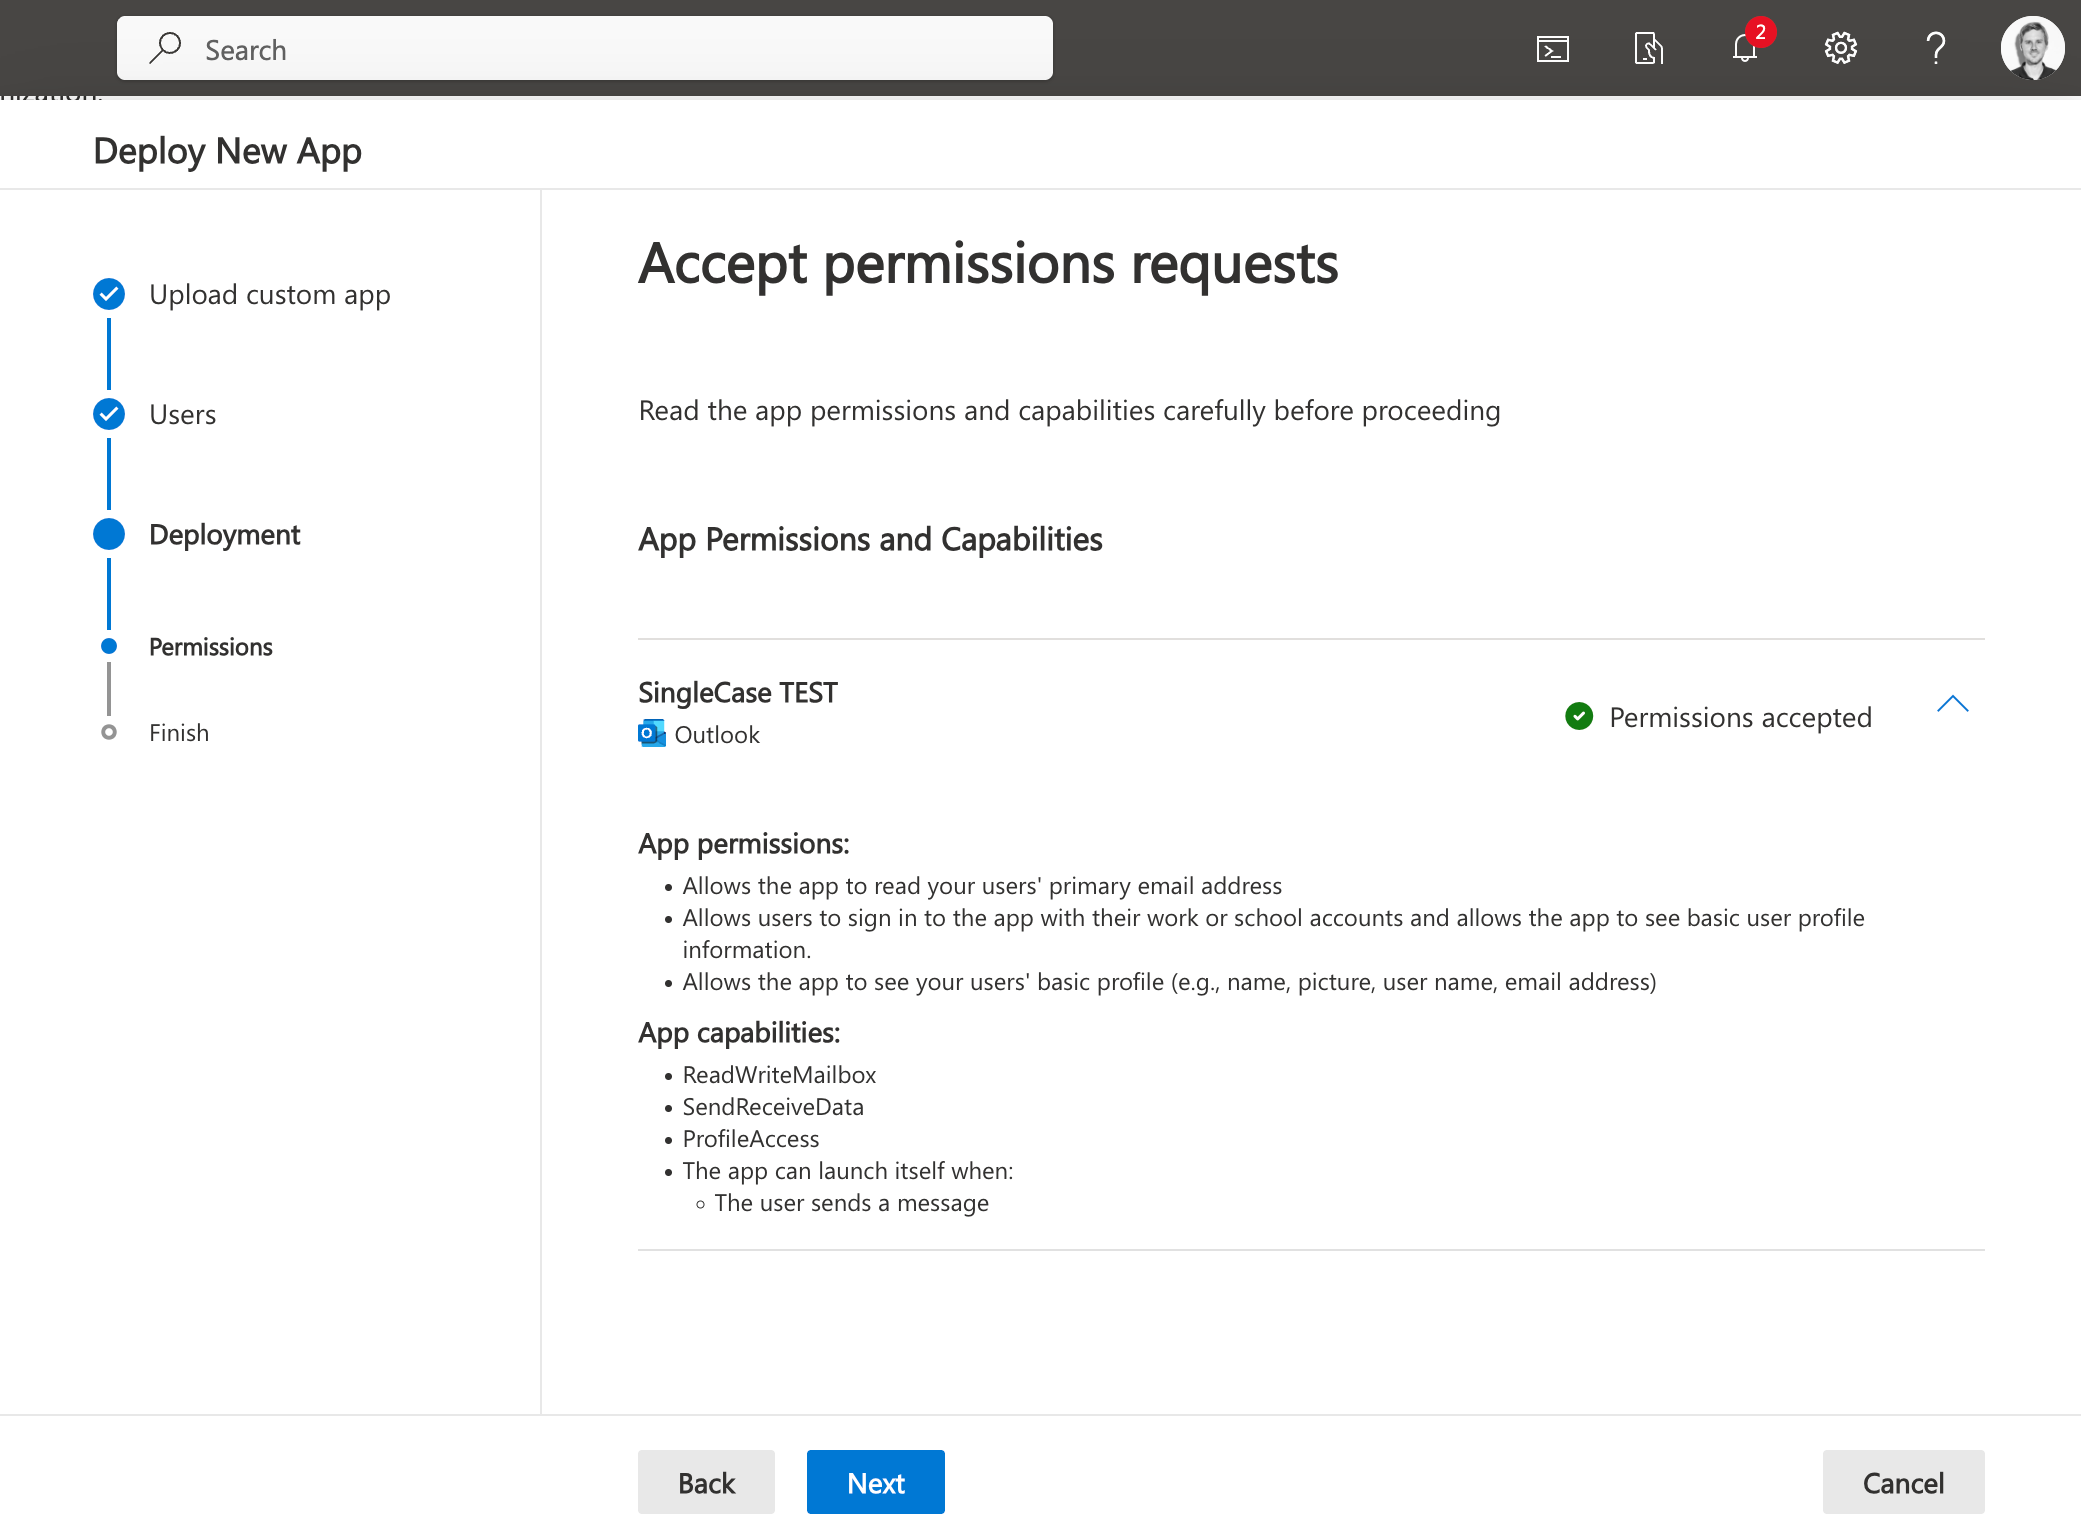The image size is (2081, 1532).
Task: Open user account avatar menu
Action: (x=2032, y=48)
